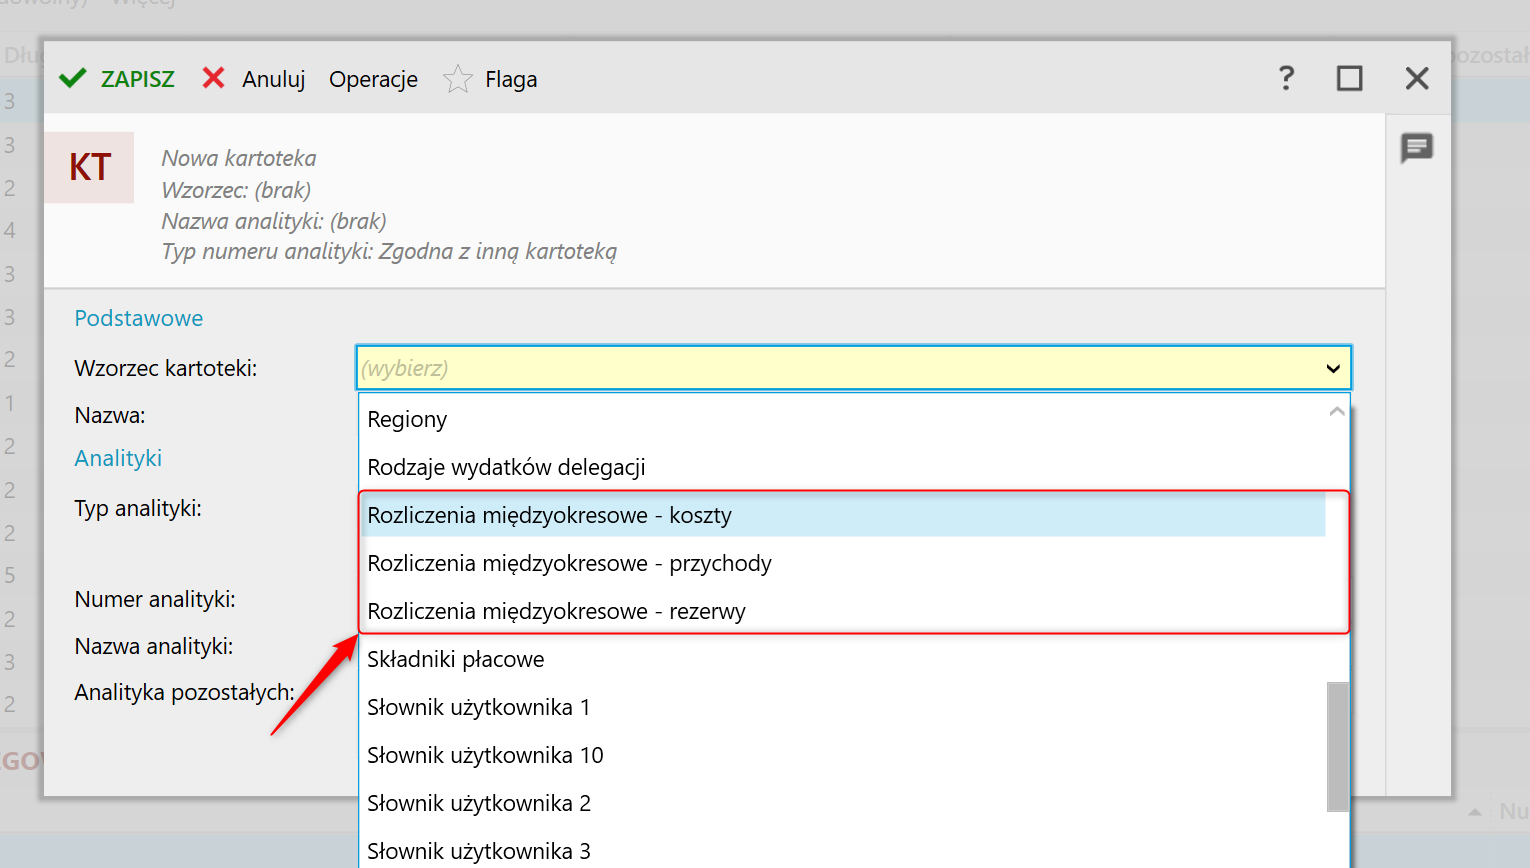Open the comments panel icon

point(1417,148)
